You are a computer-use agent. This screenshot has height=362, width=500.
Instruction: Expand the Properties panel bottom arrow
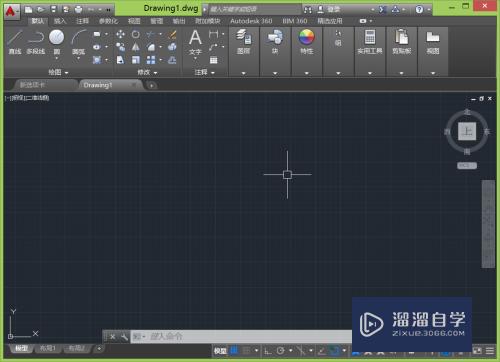coord(307,73)
